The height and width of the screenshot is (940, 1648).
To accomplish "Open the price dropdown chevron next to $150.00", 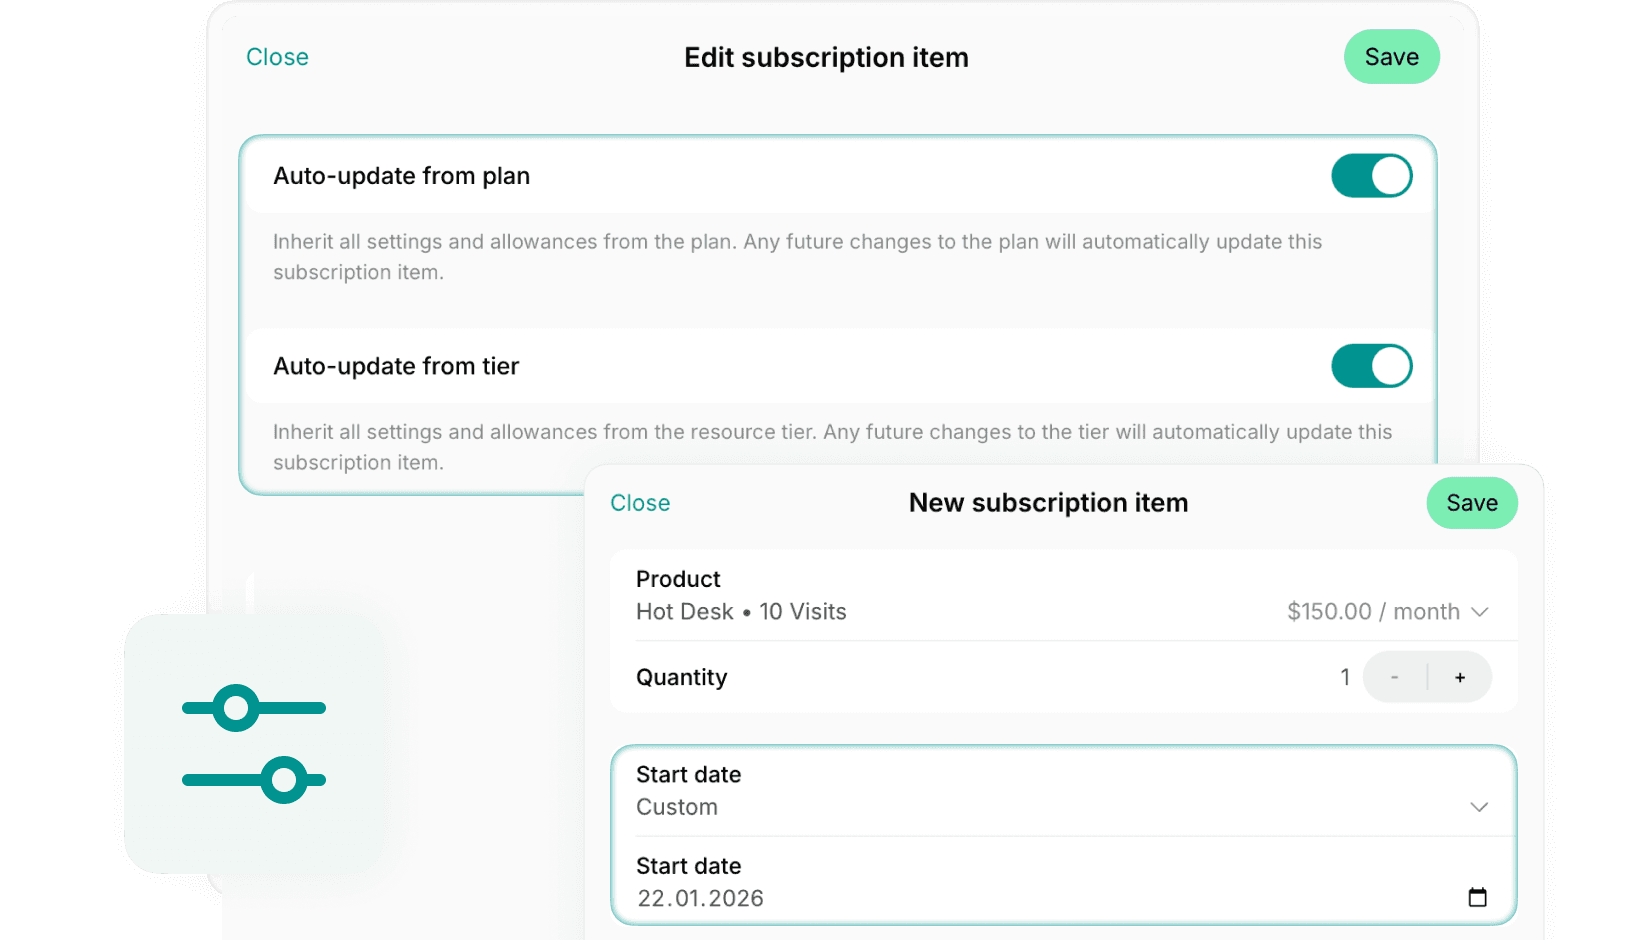I will [1481, 612].
